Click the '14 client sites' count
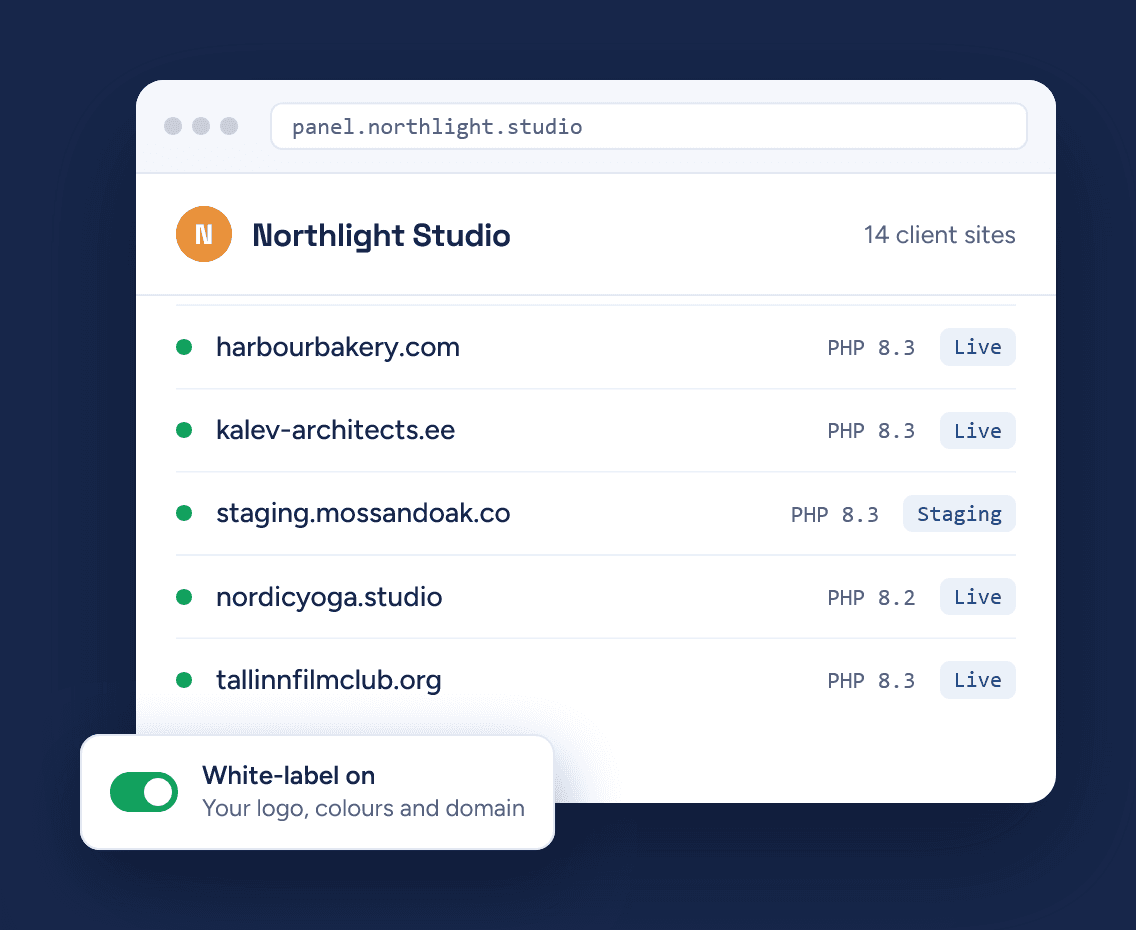This screenshot has height=930, width=1136. [939, 235]
